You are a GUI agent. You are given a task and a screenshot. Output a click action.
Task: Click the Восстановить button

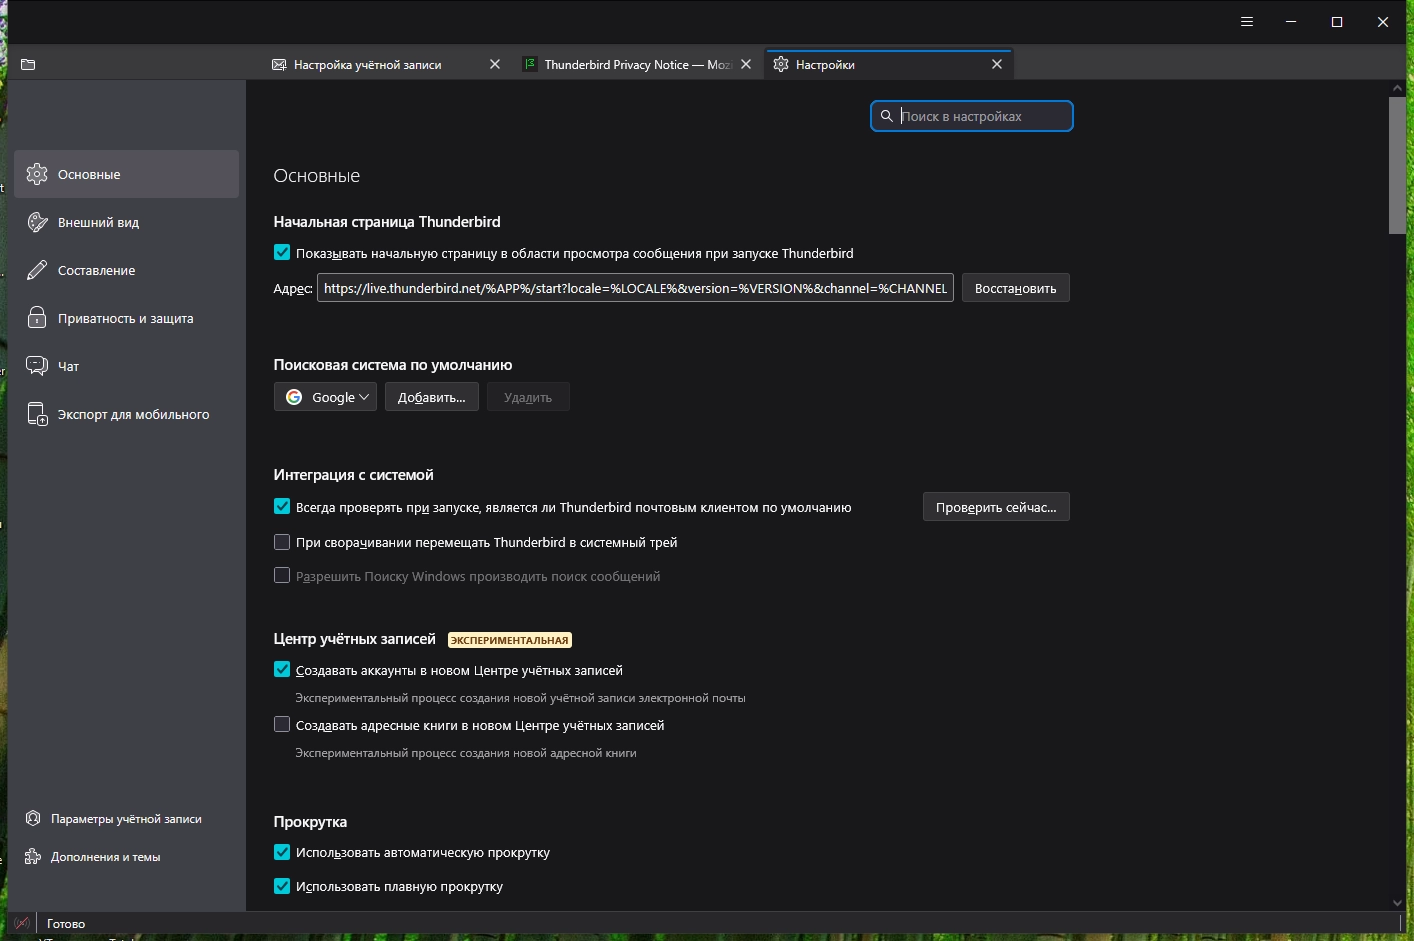point(1016,288)
